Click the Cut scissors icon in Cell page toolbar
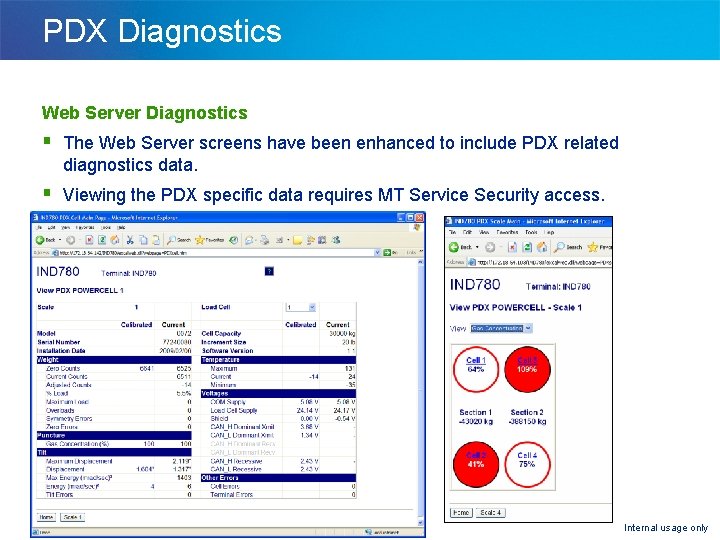 [130, 240]
